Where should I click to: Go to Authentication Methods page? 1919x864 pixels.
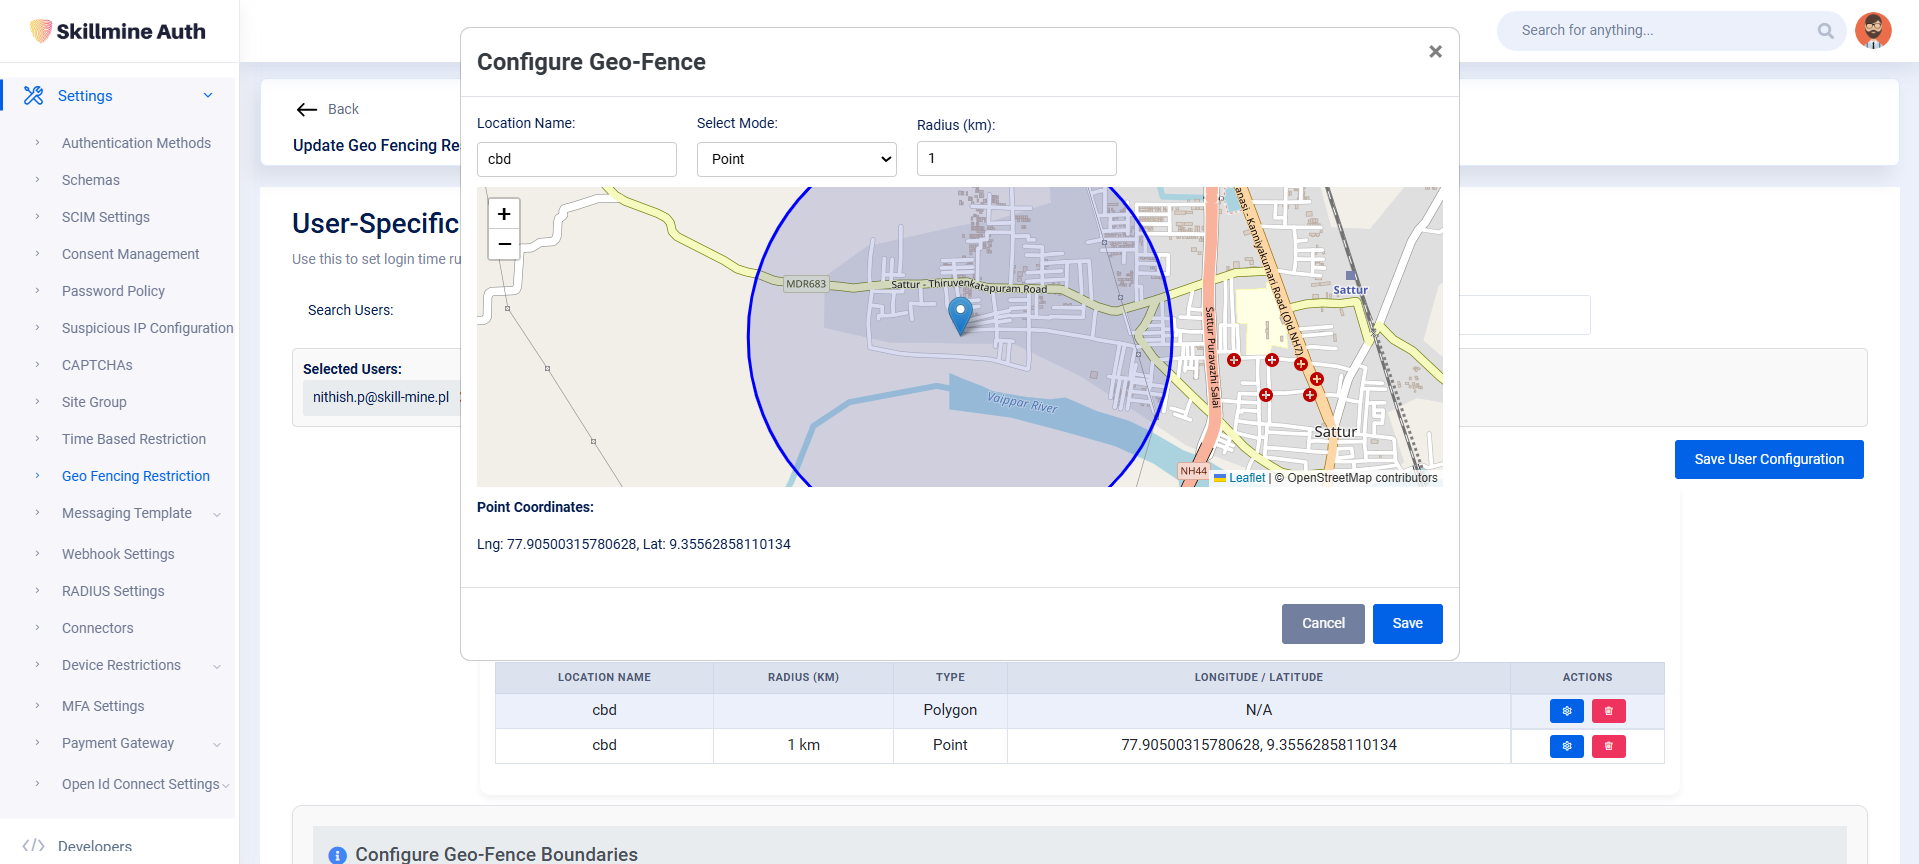tap(136, 143)
